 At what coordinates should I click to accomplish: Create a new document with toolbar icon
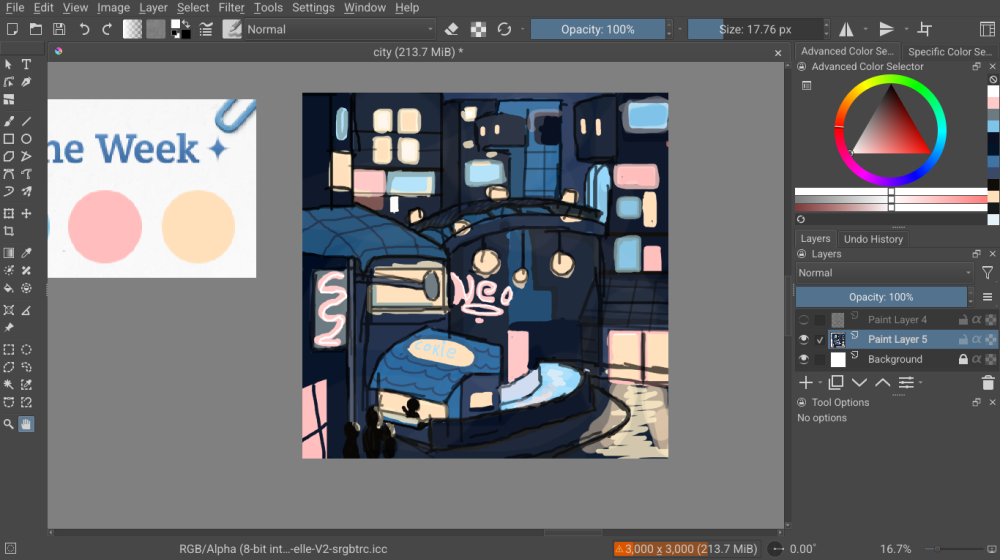12,29
